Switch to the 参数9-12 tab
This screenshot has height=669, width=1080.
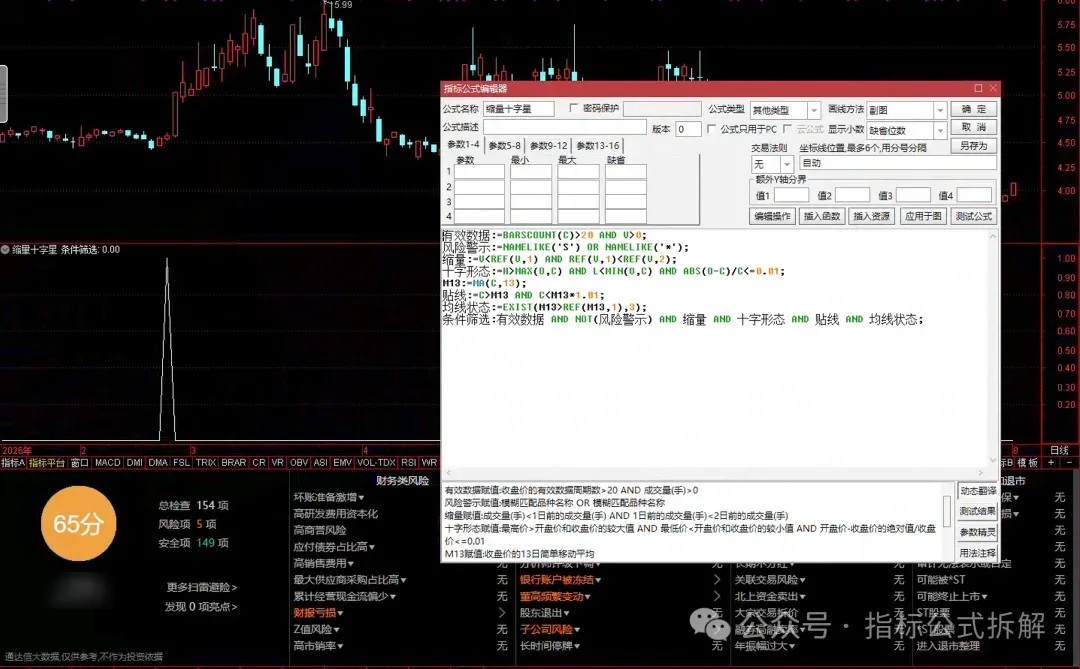tap(548, 145)
